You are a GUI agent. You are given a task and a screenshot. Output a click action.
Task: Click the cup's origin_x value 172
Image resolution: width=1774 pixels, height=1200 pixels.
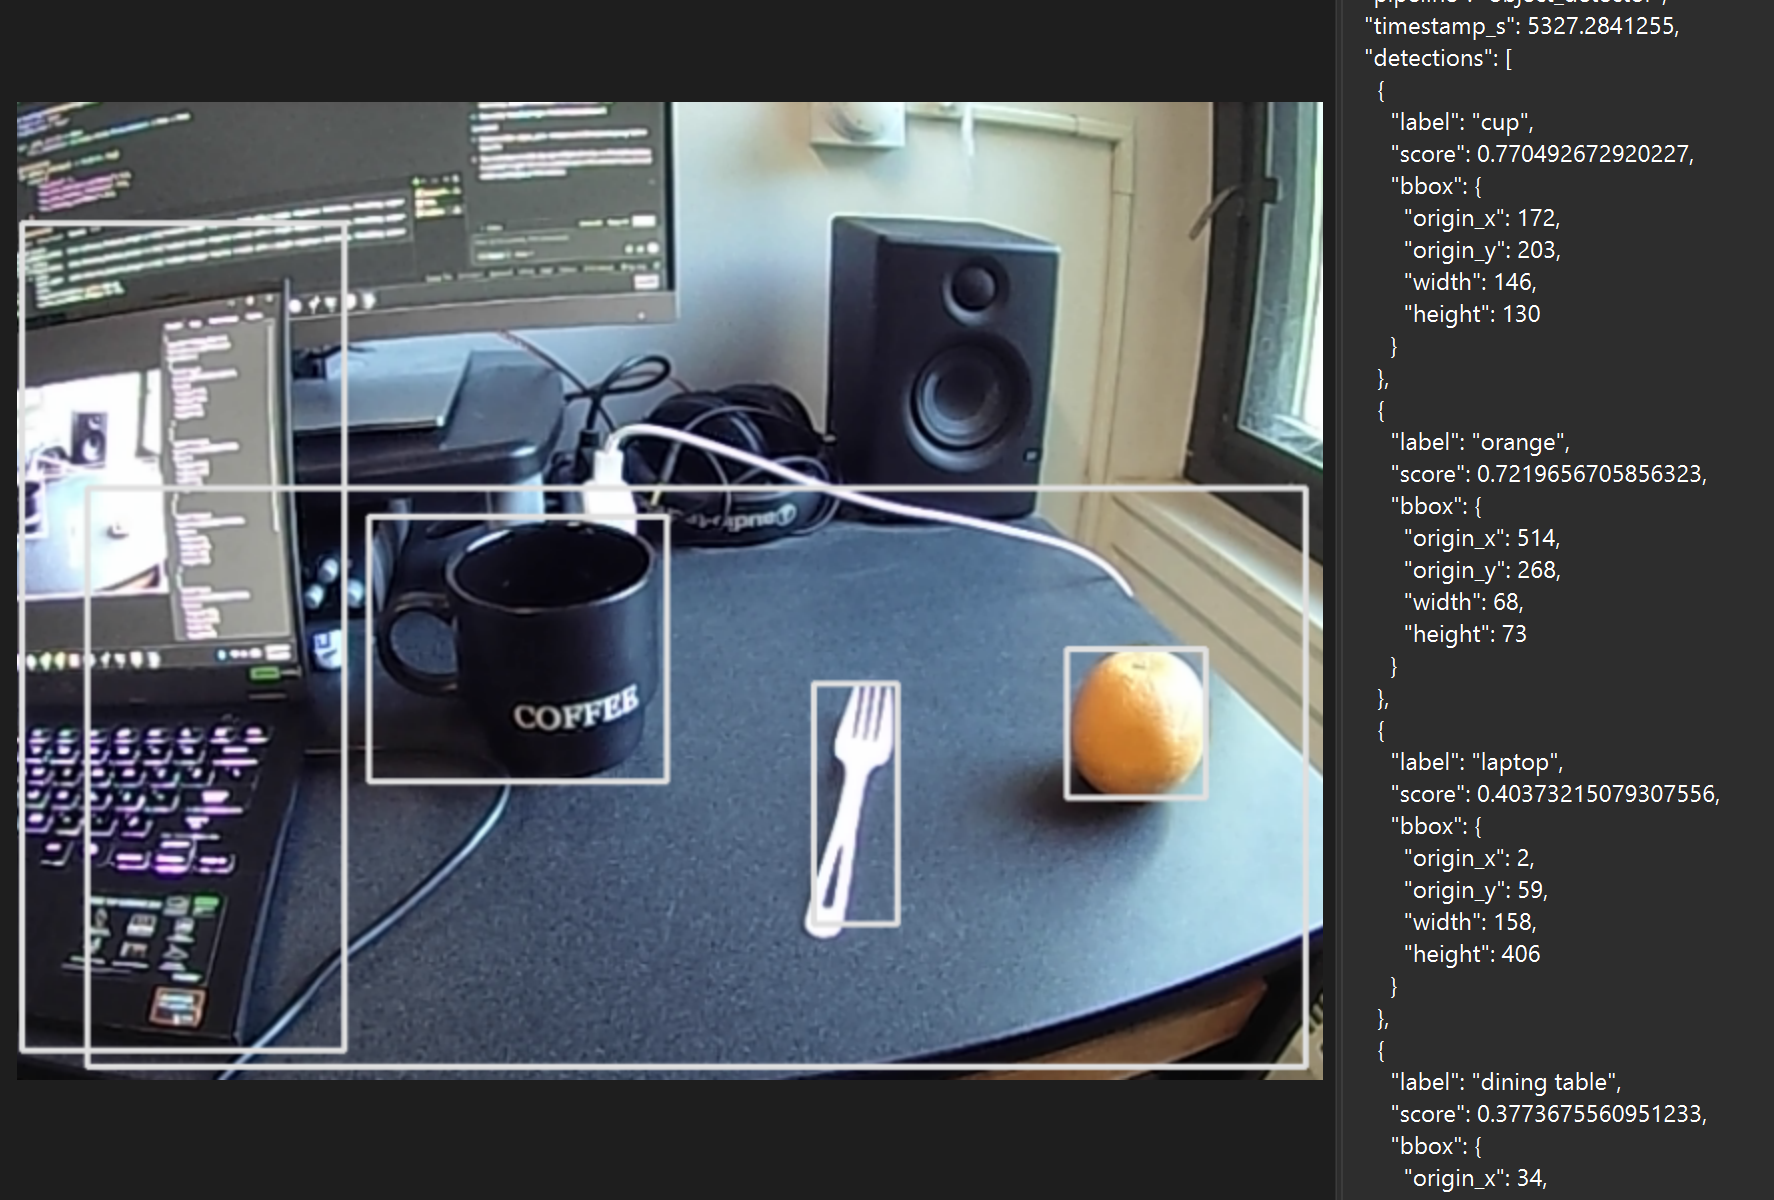point(1537,218)
